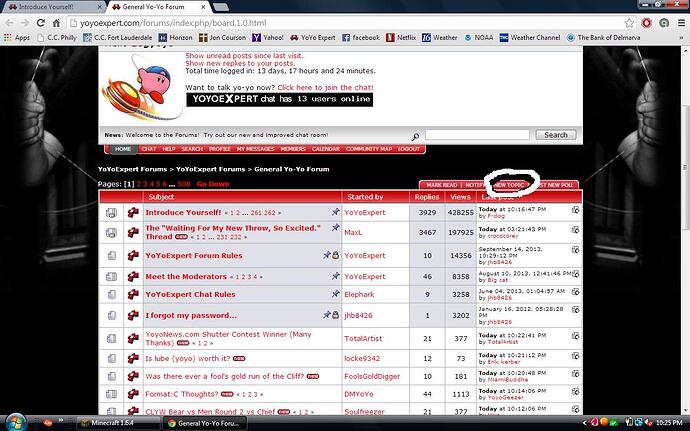The width and height of the screenshot is (690, 431).
Task: Select the General Yo-Yo Forum browser tab
Action: 158,7
